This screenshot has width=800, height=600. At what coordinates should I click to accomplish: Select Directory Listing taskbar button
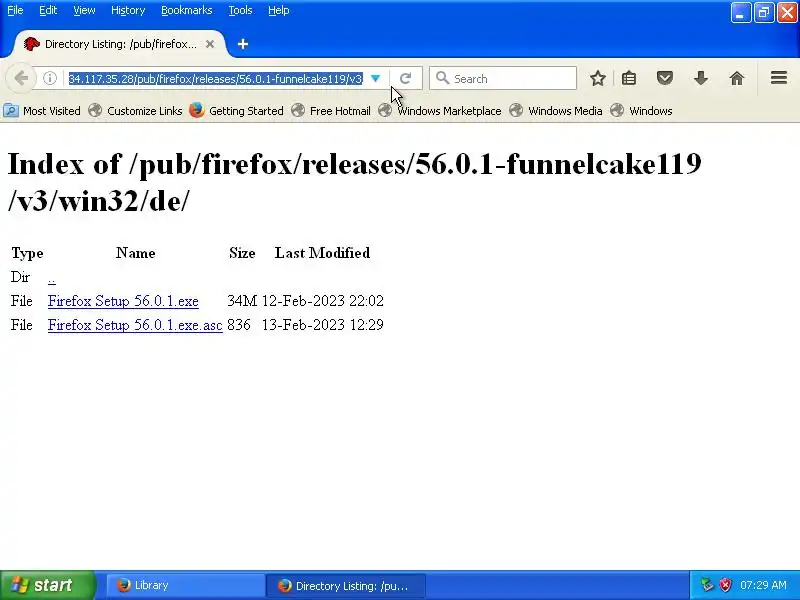(x=345, y=586)
